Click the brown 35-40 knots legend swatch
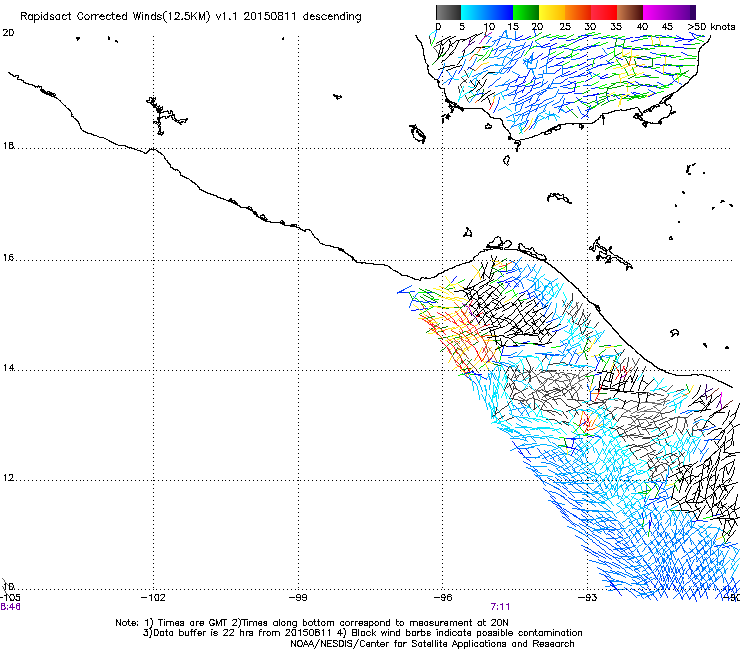Screen dimensions: 740x650 pos(630,12)
